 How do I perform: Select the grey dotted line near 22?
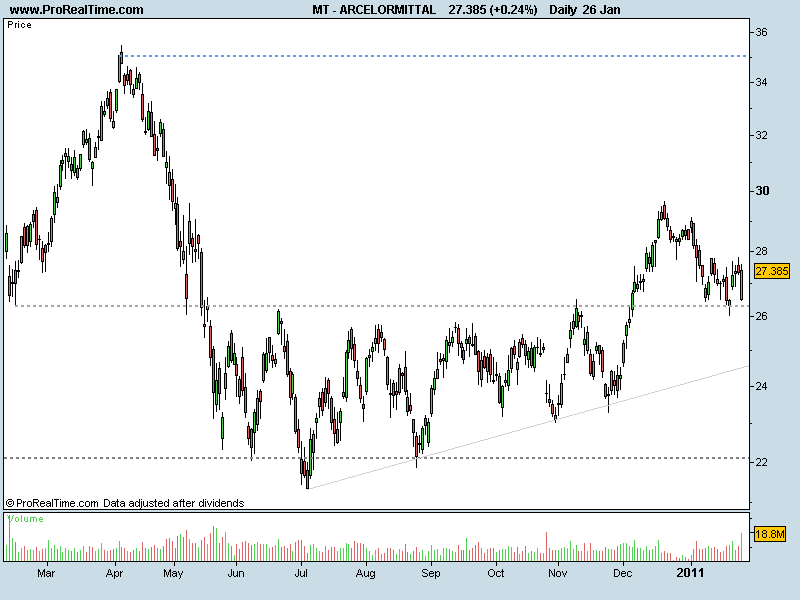(377, 458)
